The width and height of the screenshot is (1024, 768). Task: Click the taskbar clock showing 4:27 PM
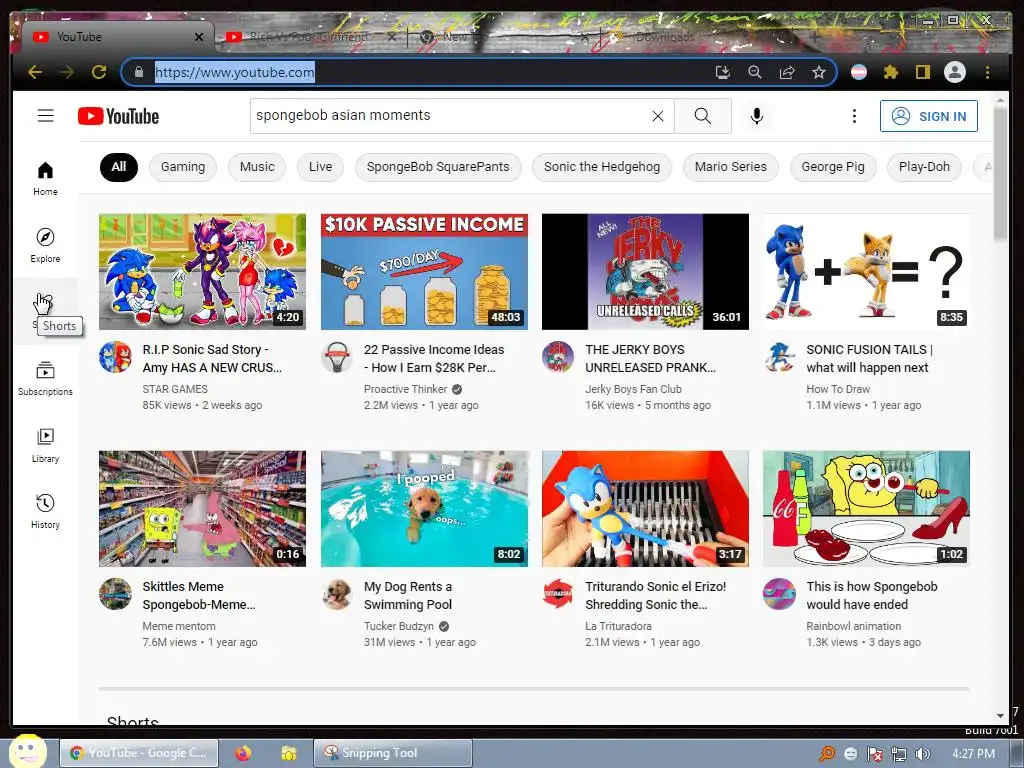click(973, 754)
